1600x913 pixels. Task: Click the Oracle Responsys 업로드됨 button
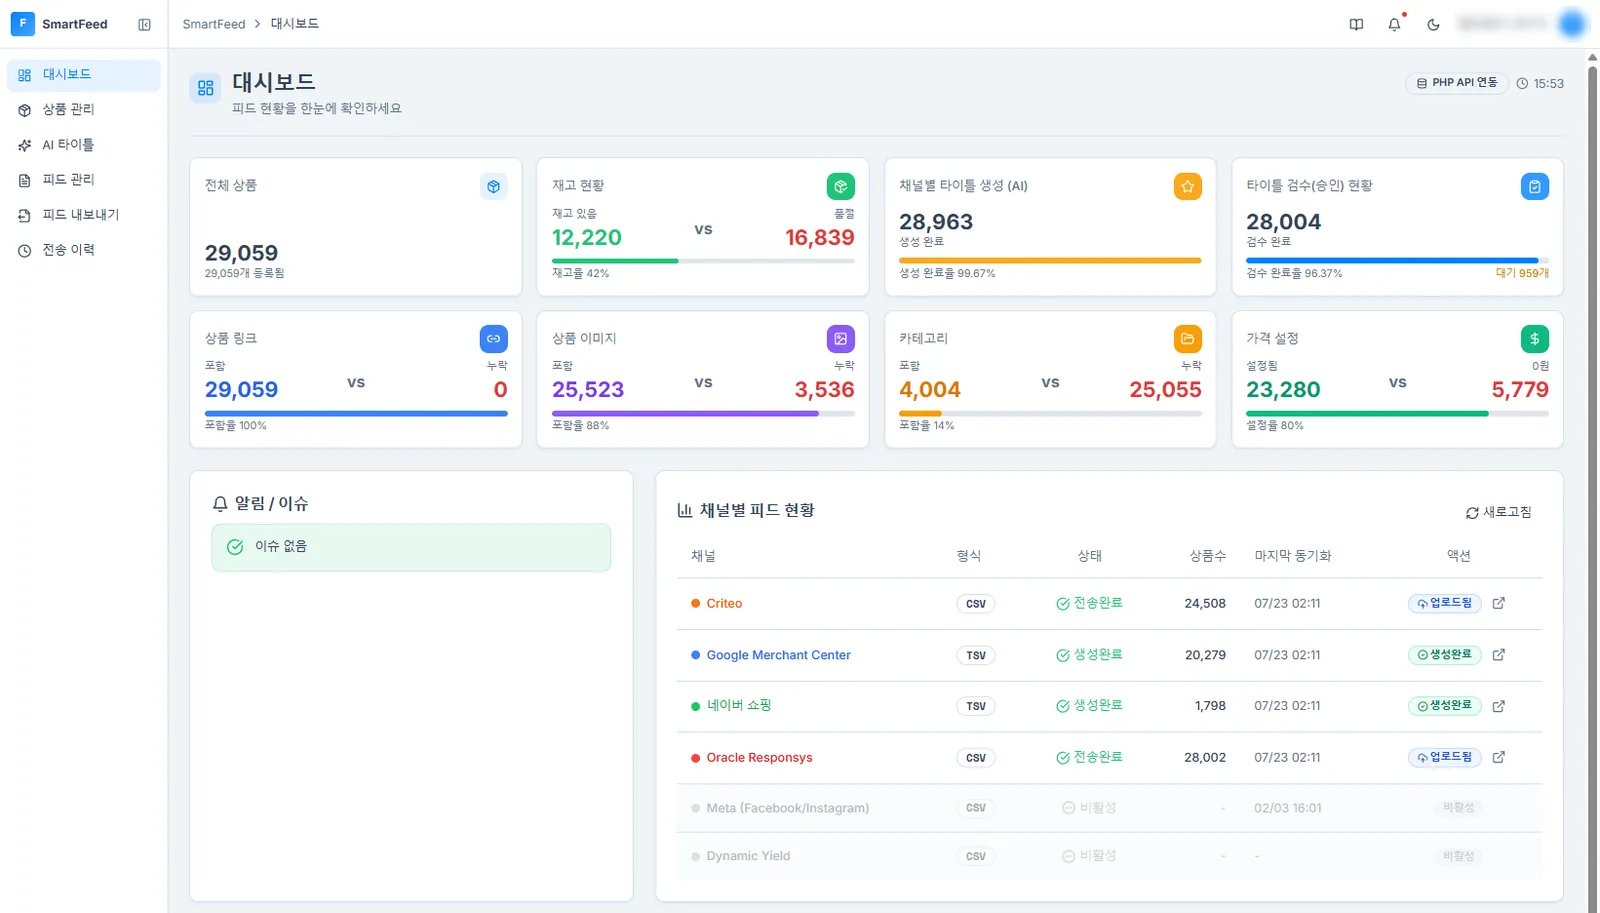coord(1444,758)
